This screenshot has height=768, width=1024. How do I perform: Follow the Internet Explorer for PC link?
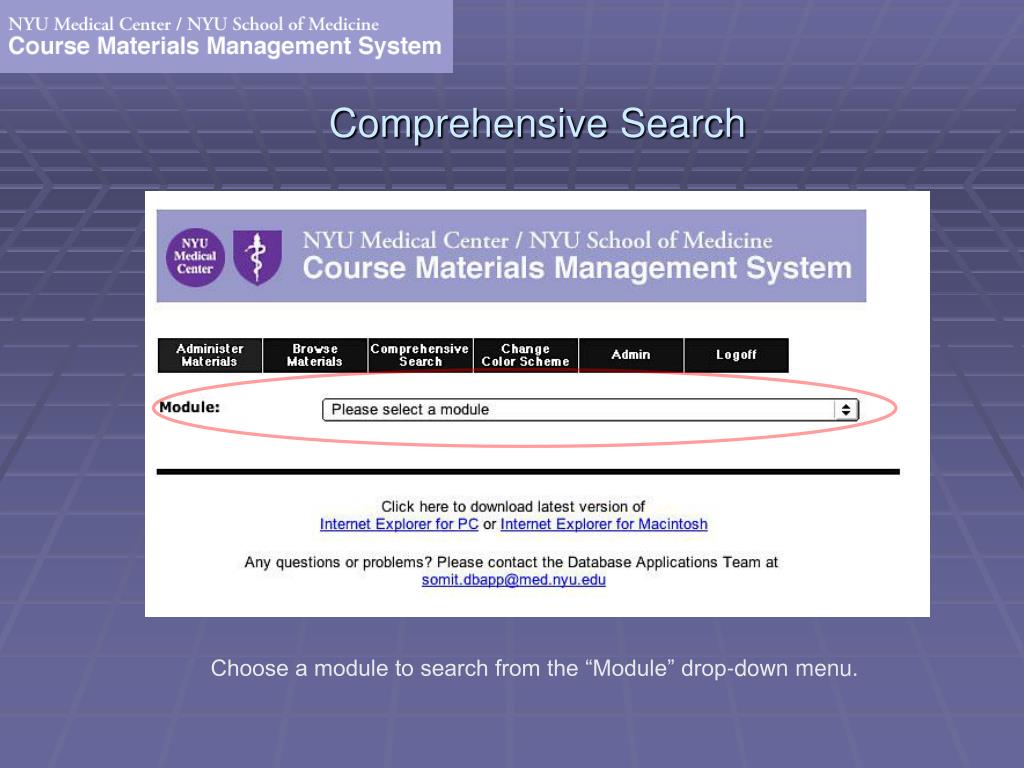point(399,524)
